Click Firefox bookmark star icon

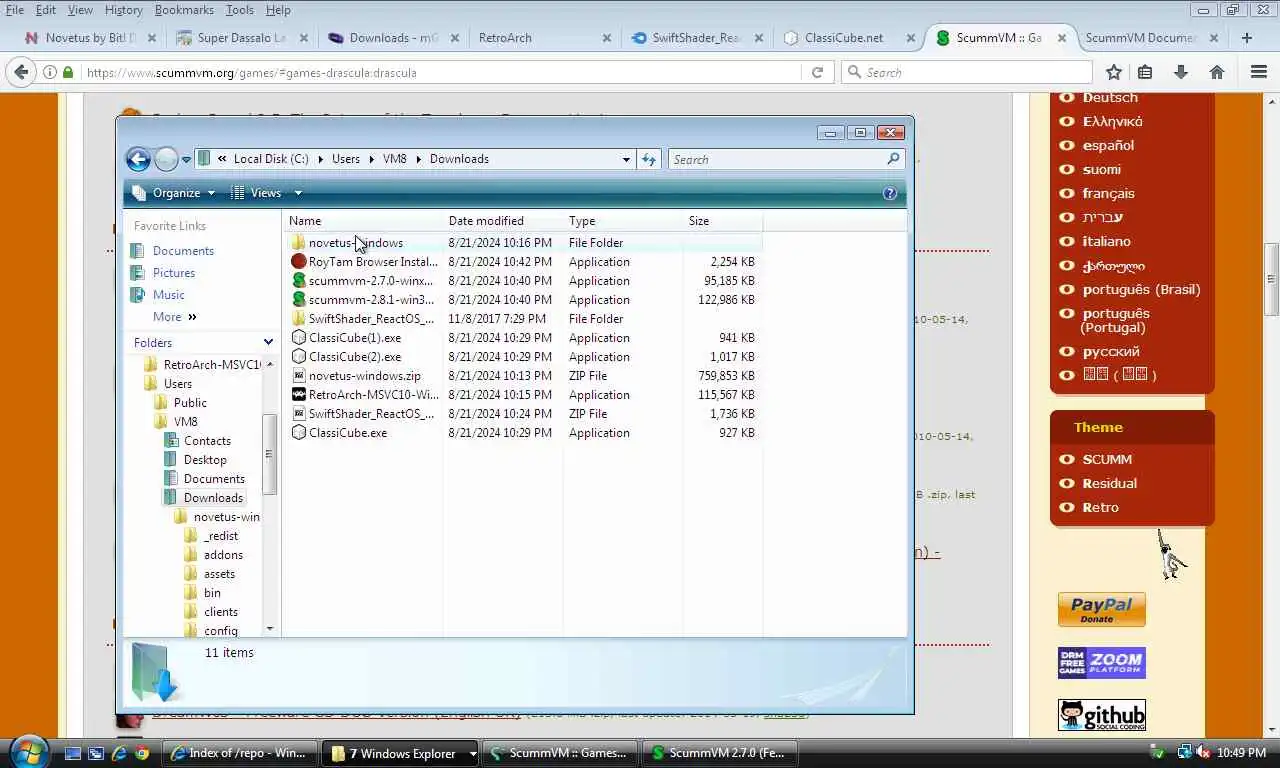point(1114,72)
